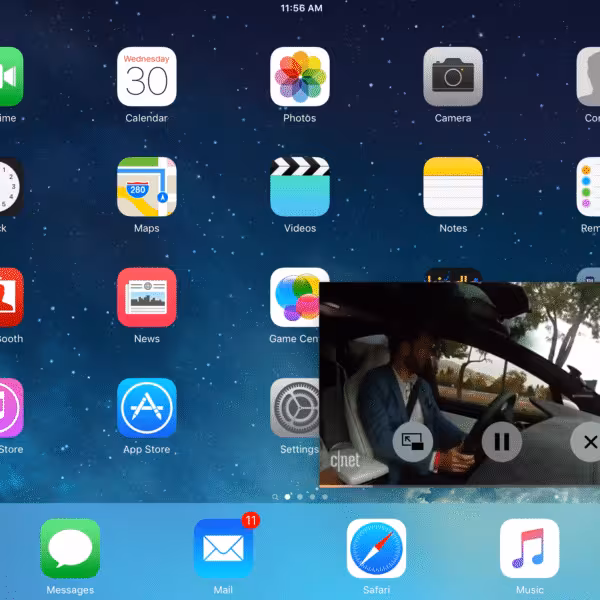
Task: Tap the Messages label under dock icon
Action: [70, 590]
